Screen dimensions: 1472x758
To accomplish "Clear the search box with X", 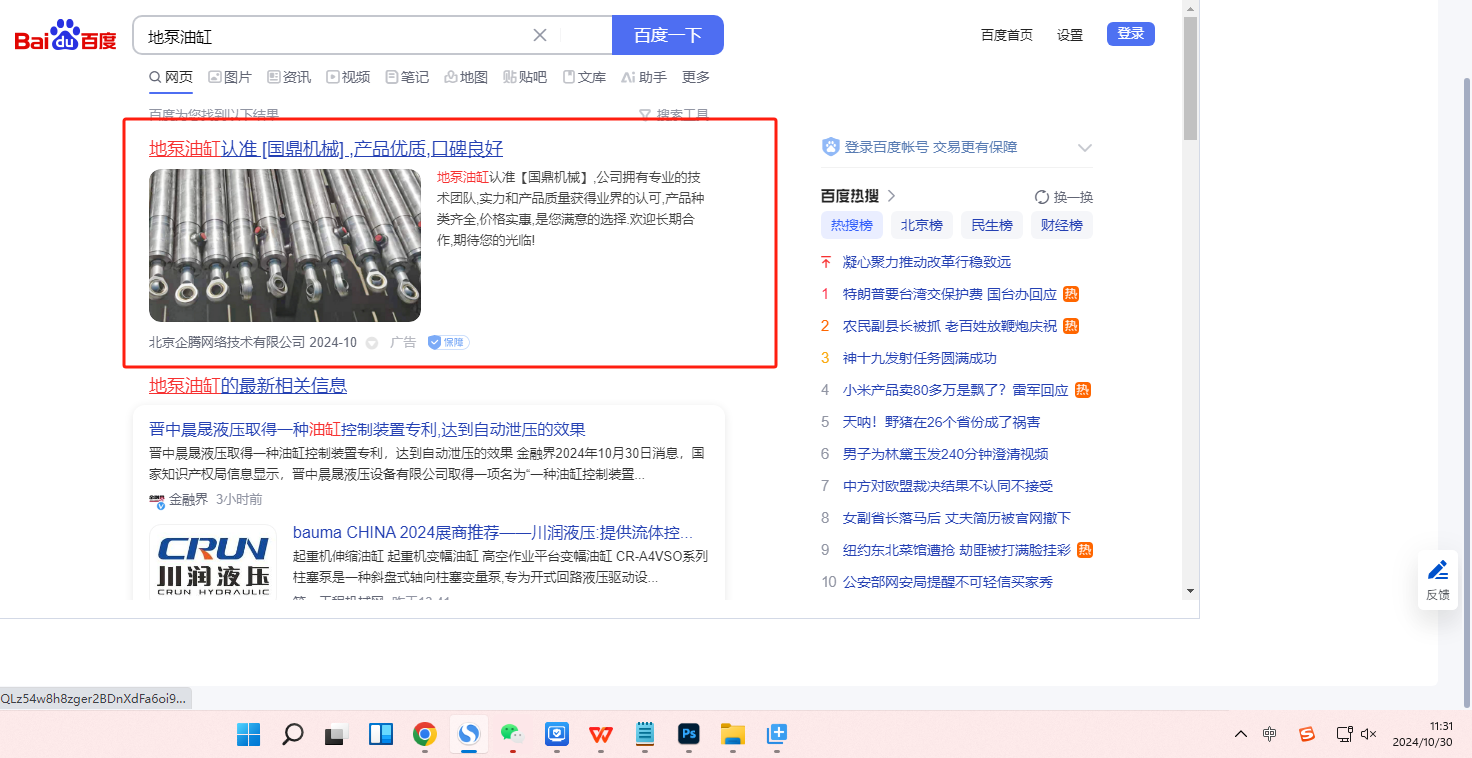I will [x=540, y=35].
